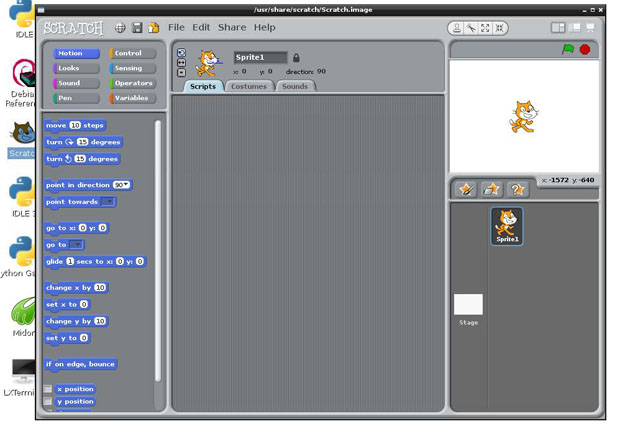Click the Scratch logo

click(x=74, y=28)
